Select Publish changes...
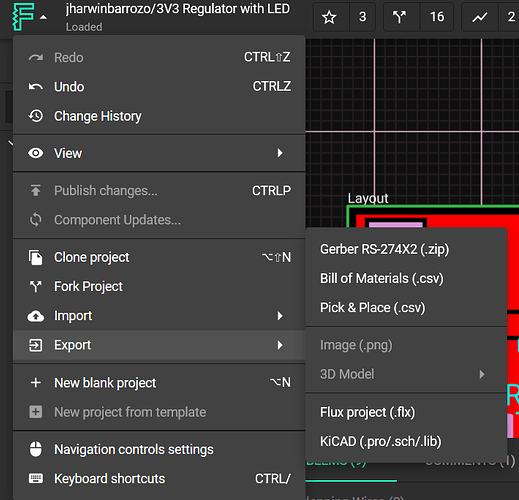The image size is (519, 500). pos(159,190)
